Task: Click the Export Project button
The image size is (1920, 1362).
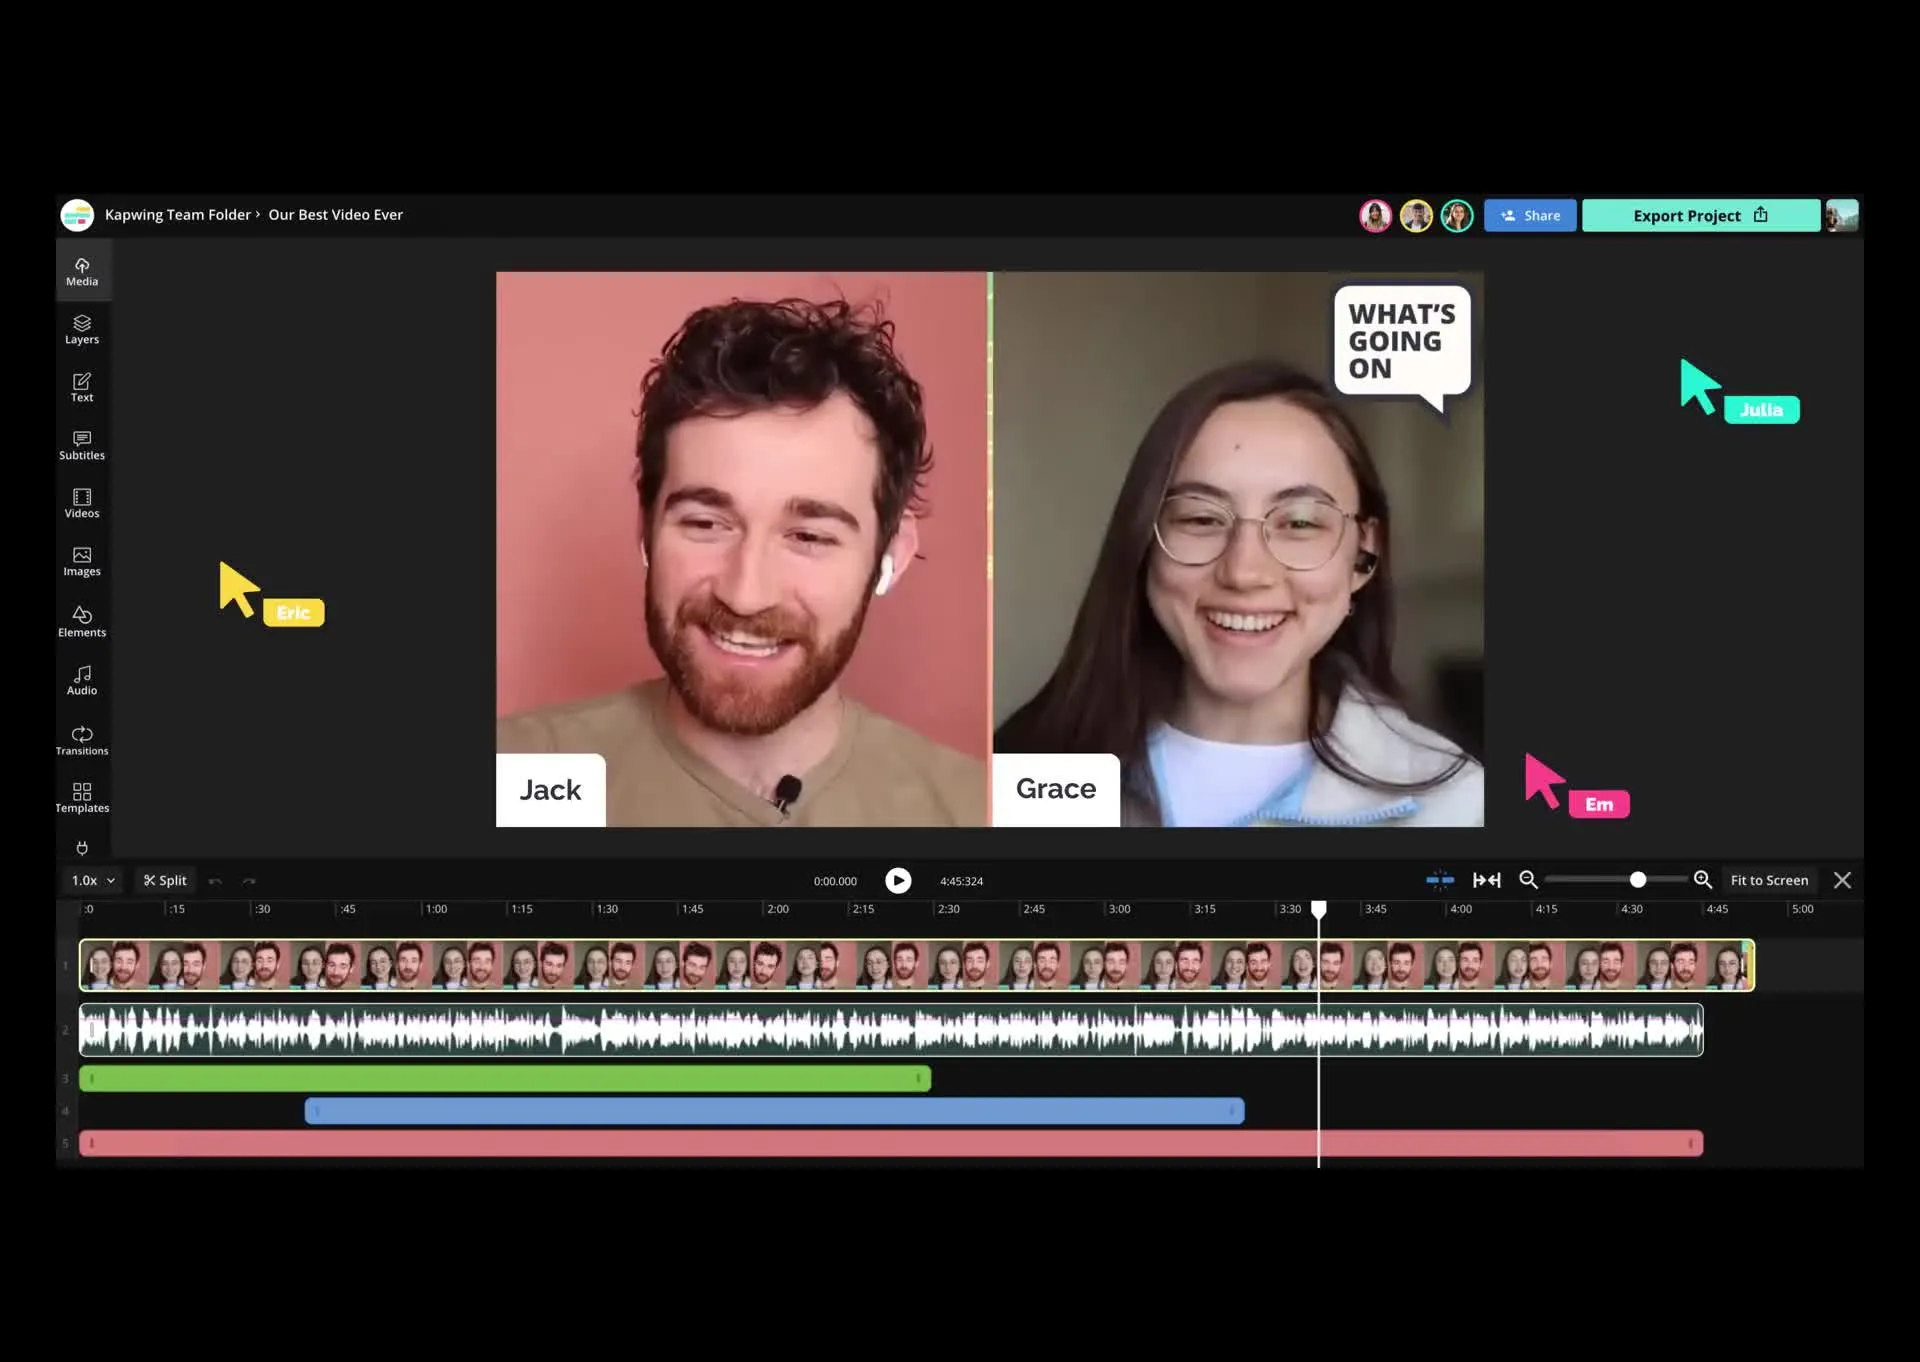Action: pos(1699,215)
